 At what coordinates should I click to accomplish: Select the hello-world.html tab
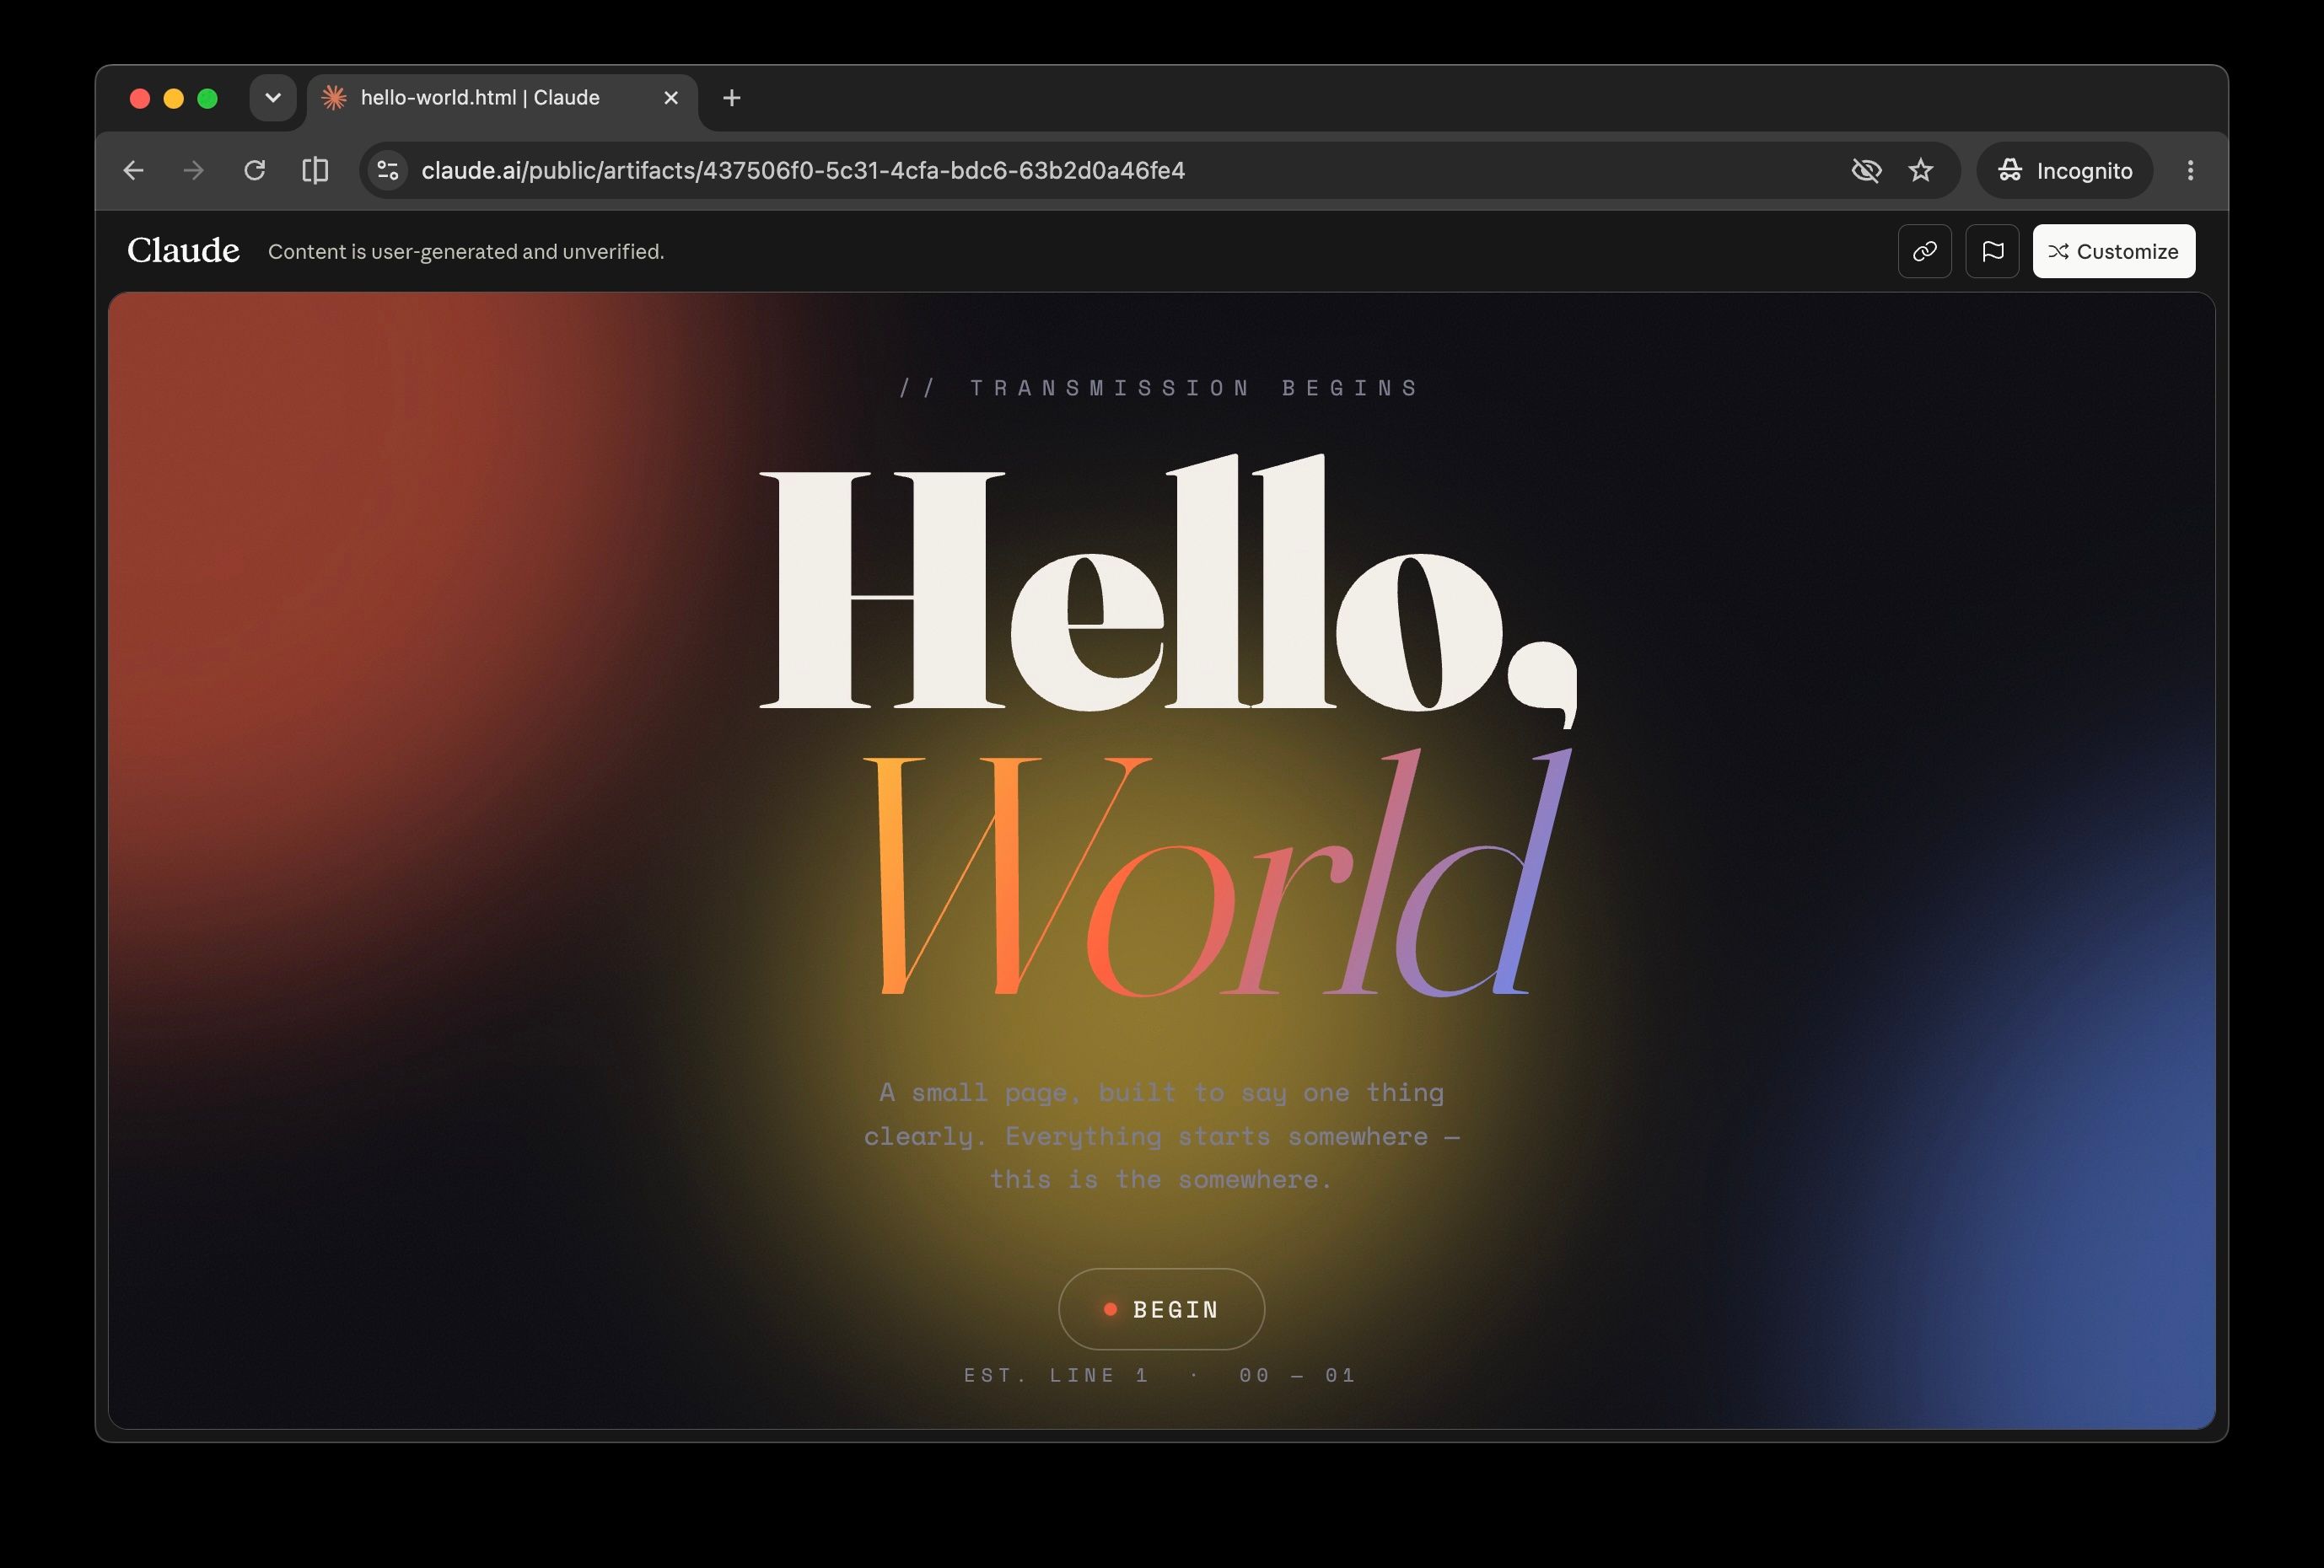click(502, 98)
